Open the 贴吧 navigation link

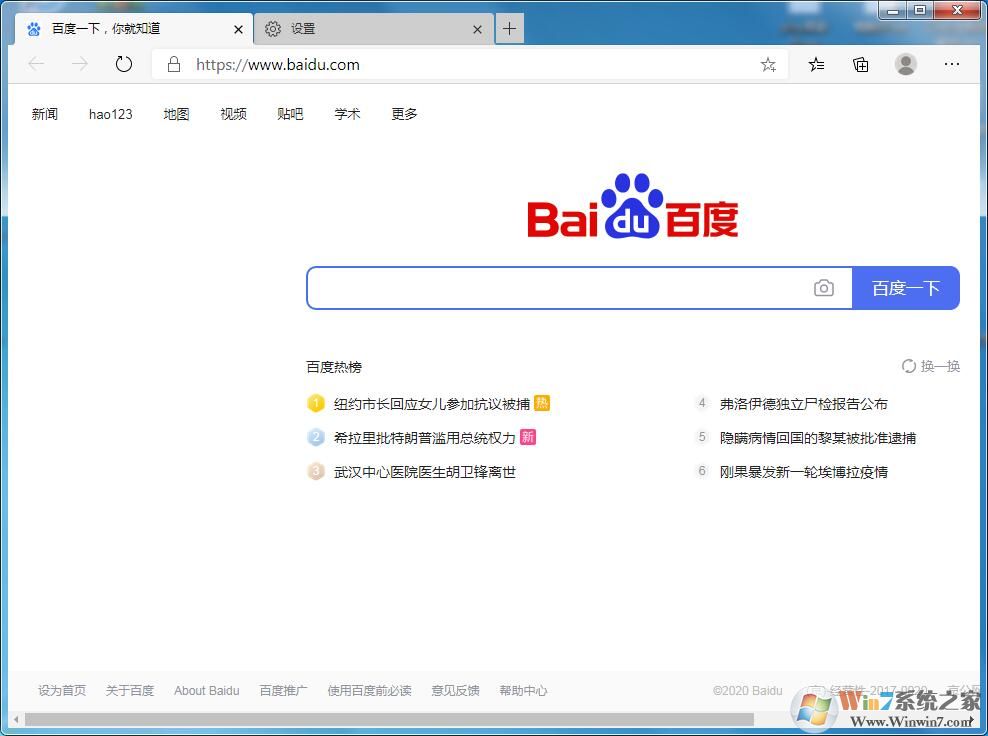click(x=290, y=114)
